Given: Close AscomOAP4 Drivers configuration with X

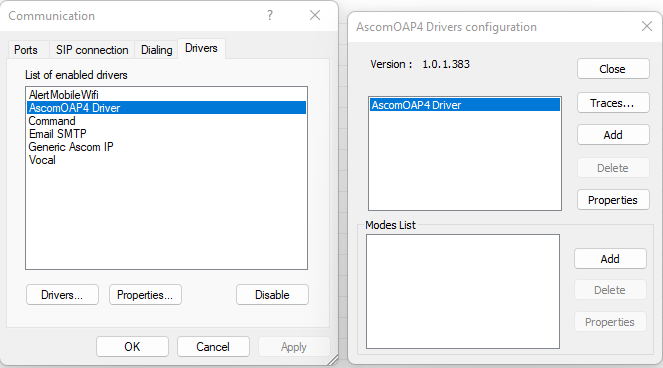Looking at the screenshot, I should click(647, 26).
